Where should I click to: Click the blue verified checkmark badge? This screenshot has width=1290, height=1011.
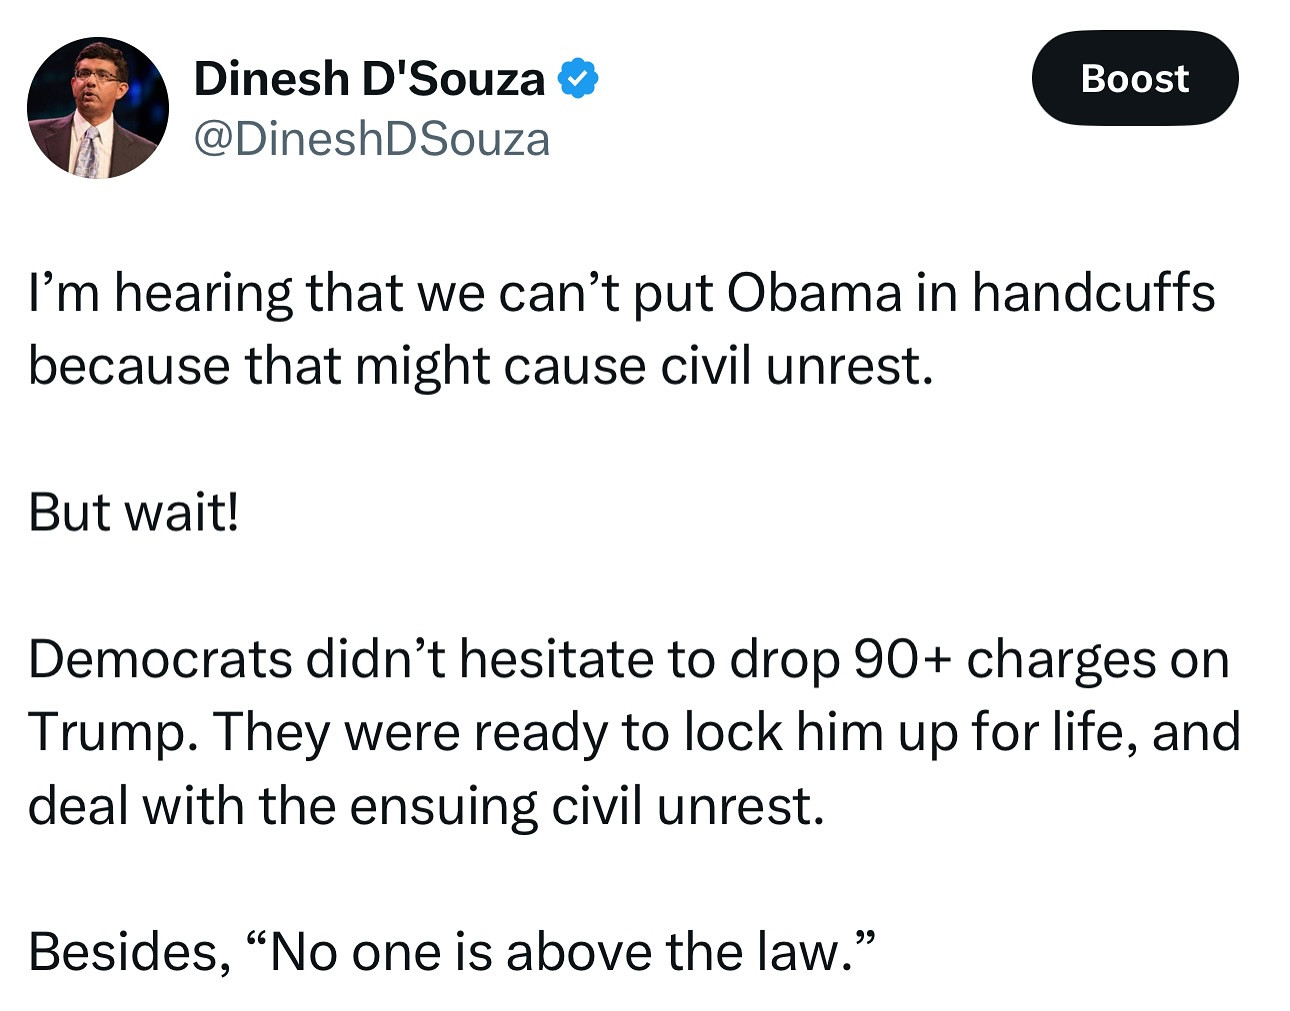[x=577, y=79]
